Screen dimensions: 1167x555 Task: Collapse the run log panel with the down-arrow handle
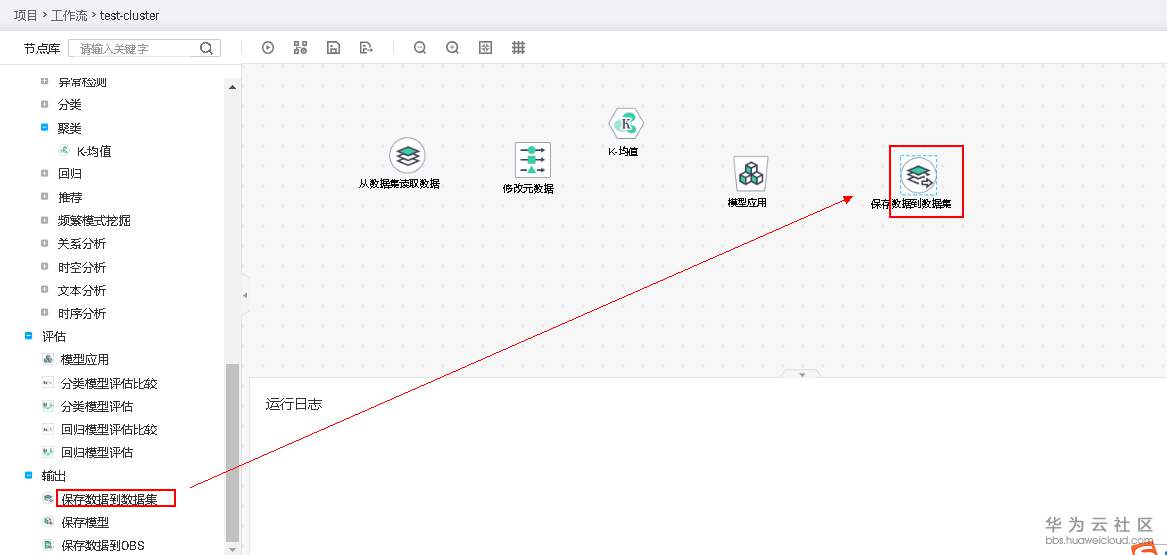click(x=802, y=374)
